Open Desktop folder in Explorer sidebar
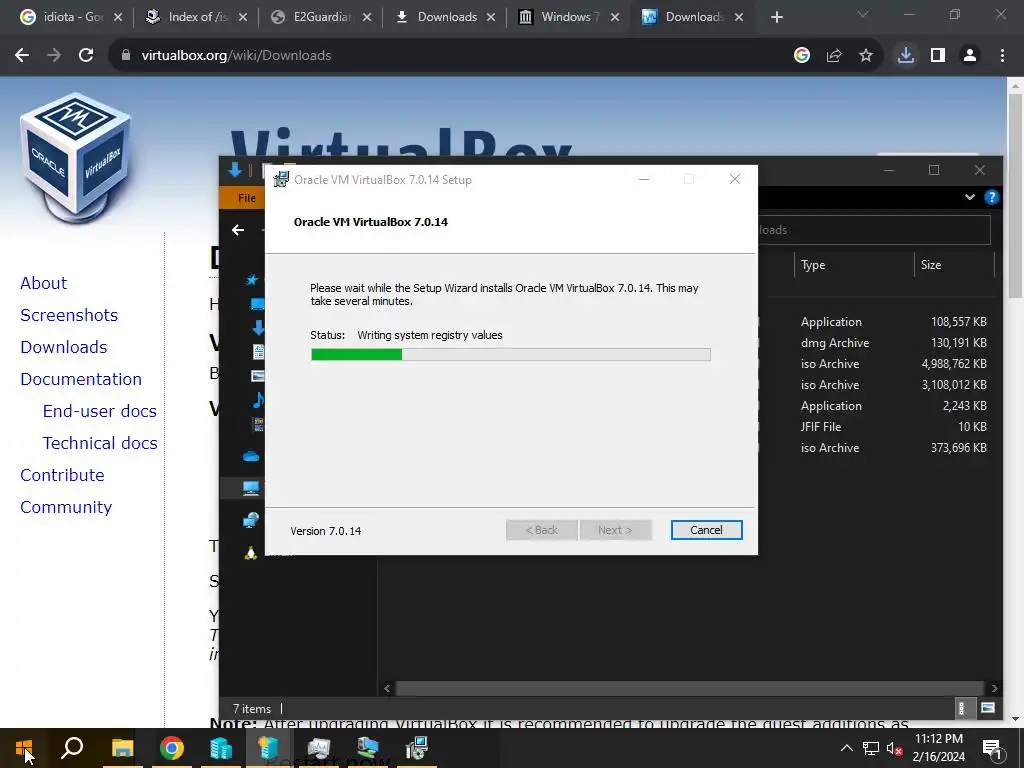 coord(257,304)
